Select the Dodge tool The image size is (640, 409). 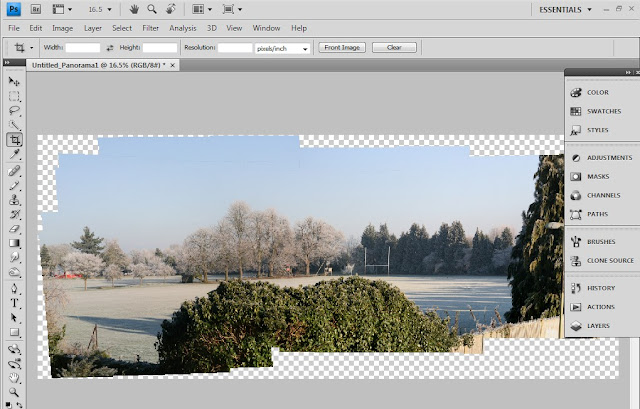tap(14, 272)
